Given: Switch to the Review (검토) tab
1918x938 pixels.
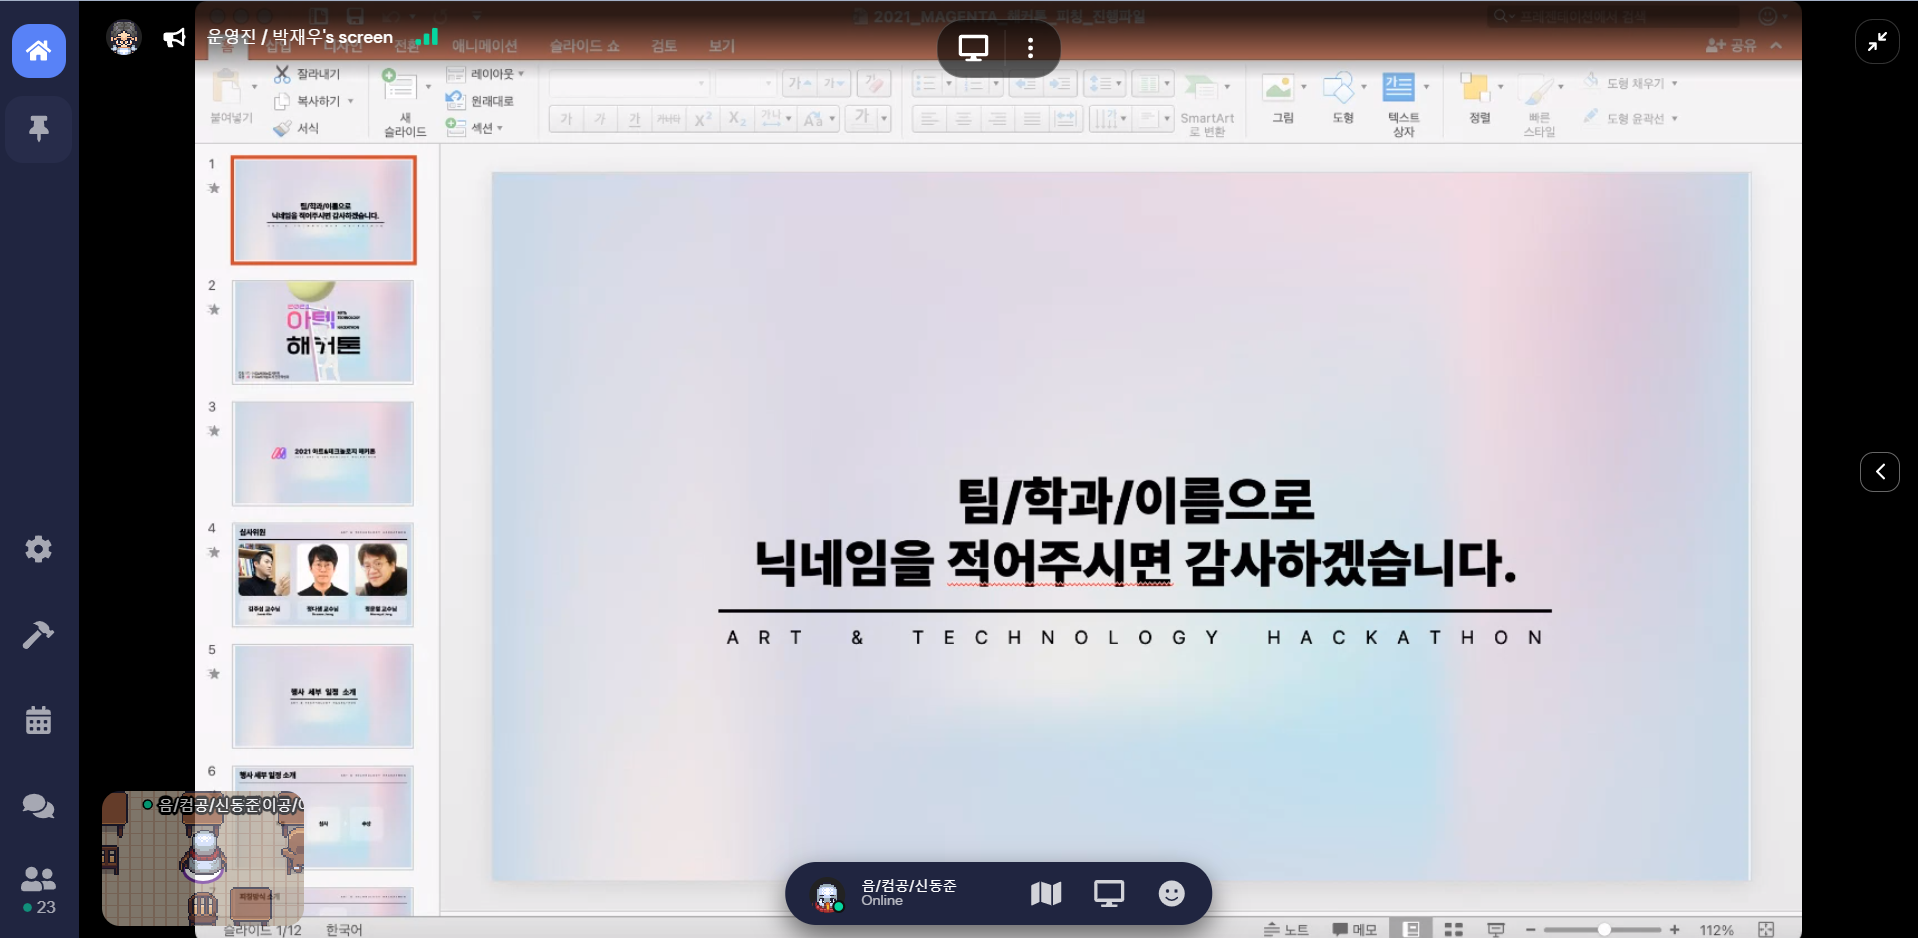Looking at the screenshot, I should pyautogui.click(x=664, y=46).
